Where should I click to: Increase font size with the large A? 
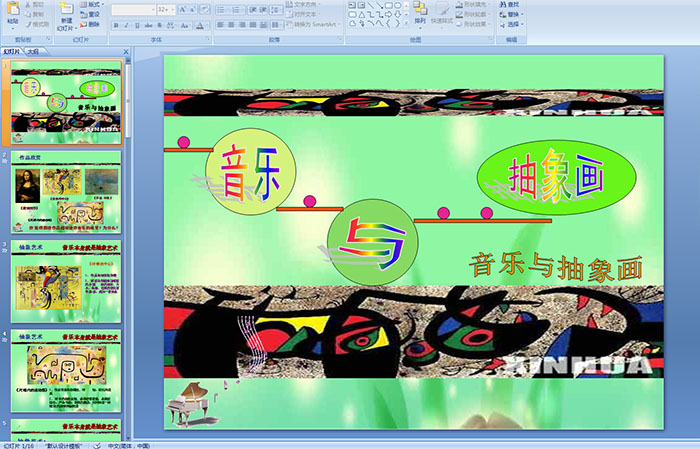(183, 9)
